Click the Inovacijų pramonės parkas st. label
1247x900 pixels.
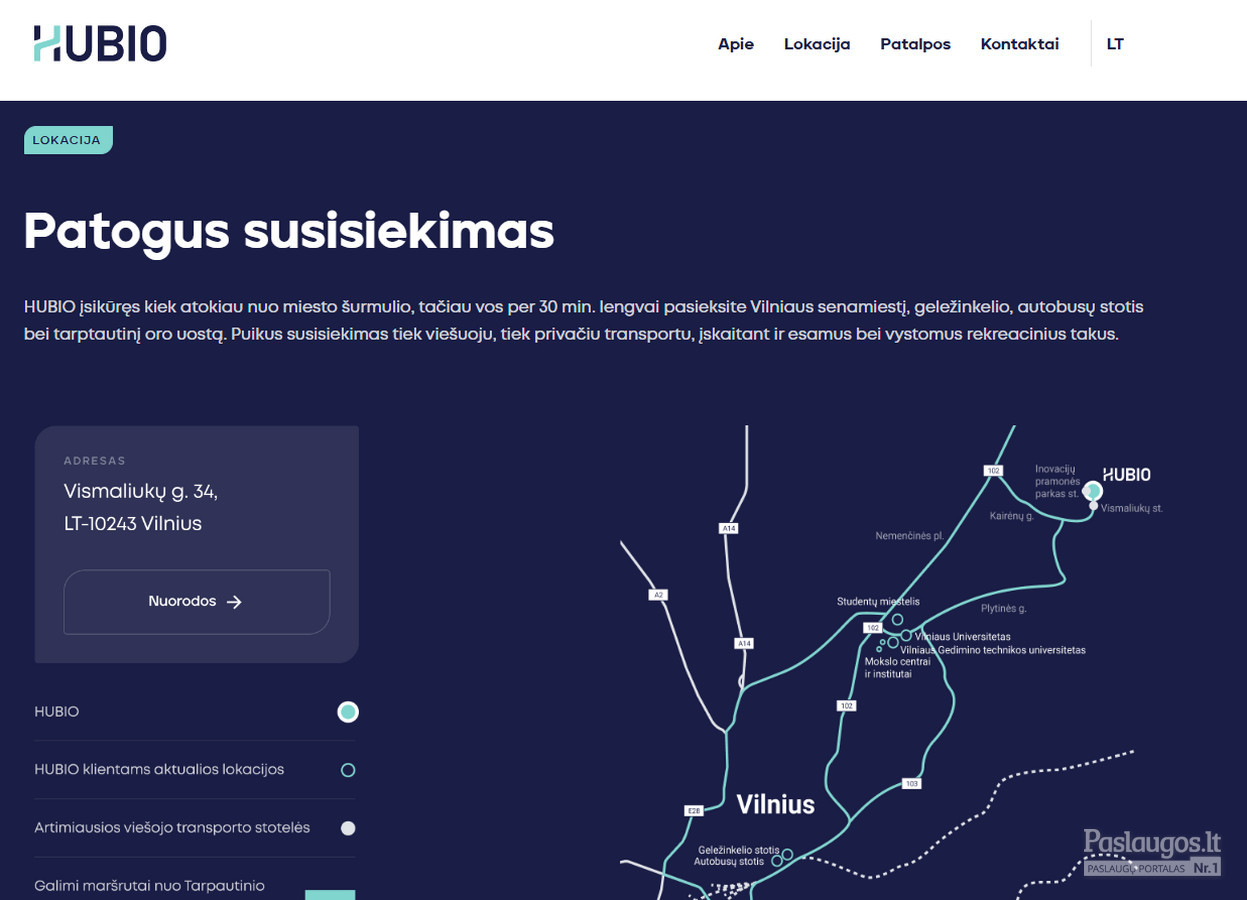(1057, 481)
